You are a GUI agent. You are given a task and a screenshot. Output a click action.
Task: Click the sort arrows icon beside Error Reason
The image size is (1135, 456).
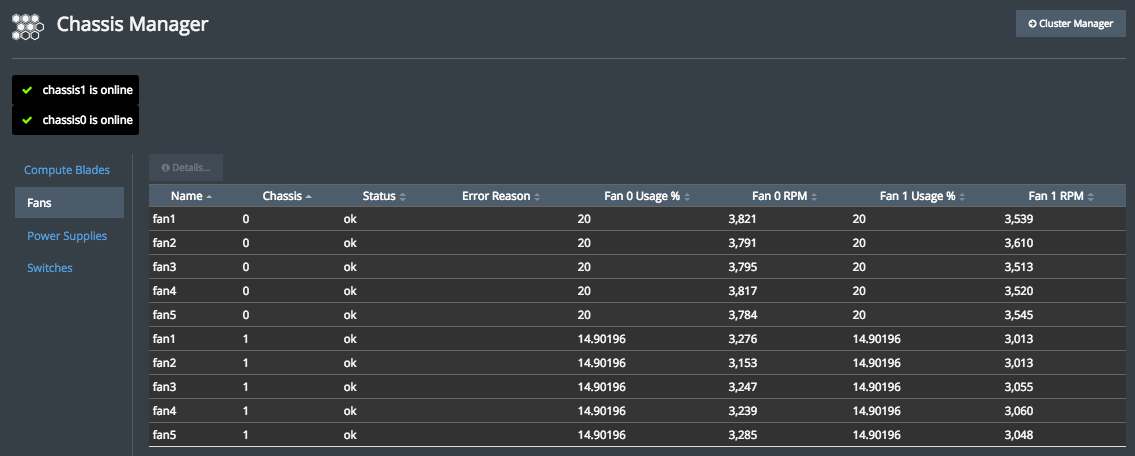click(537, 197)
